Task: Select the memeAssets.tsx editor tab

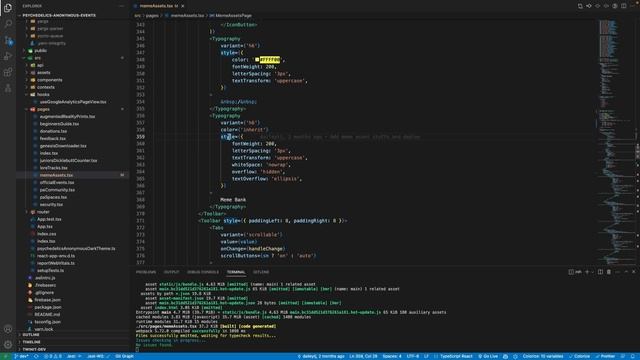Action: pyautogui.click(x=158, y=6)
